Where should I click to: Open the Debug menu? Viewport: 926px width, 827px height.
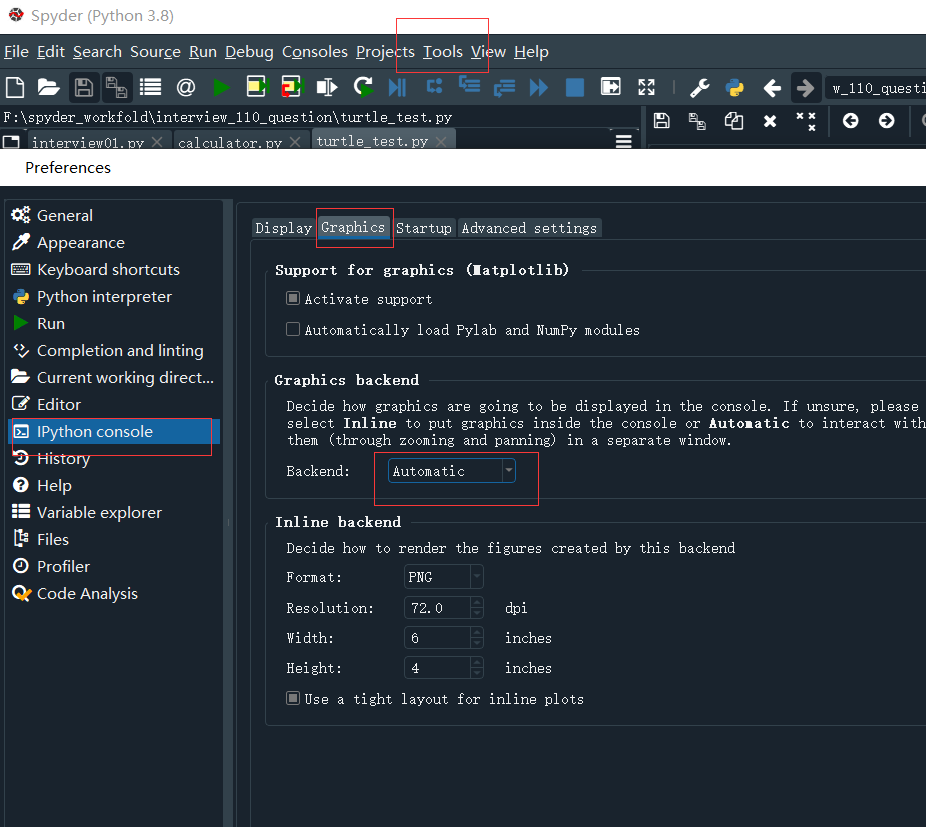click(x=249, y=52)
